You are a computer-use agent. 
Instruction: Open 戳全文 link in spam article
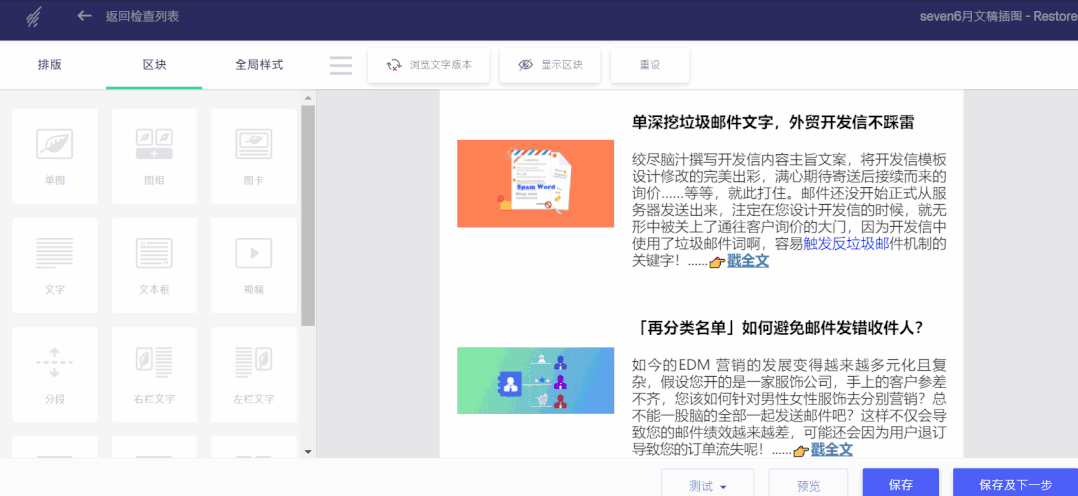(748, 261)
